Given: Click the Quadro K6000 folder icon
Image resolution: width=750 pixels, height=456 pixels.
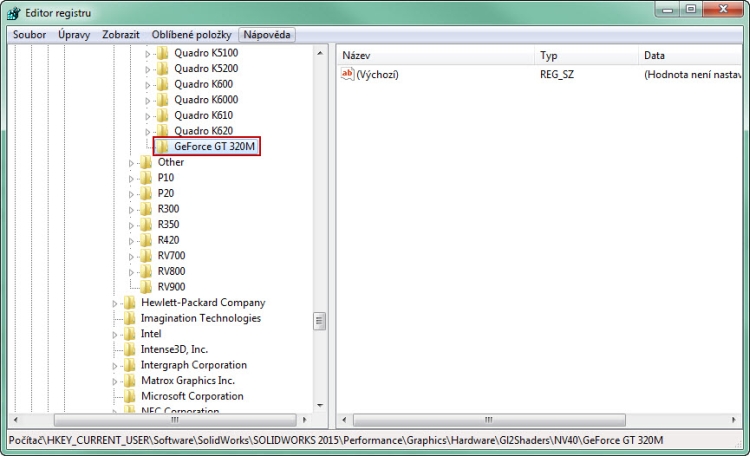Looking at the screenshot, I should [163, 100].
